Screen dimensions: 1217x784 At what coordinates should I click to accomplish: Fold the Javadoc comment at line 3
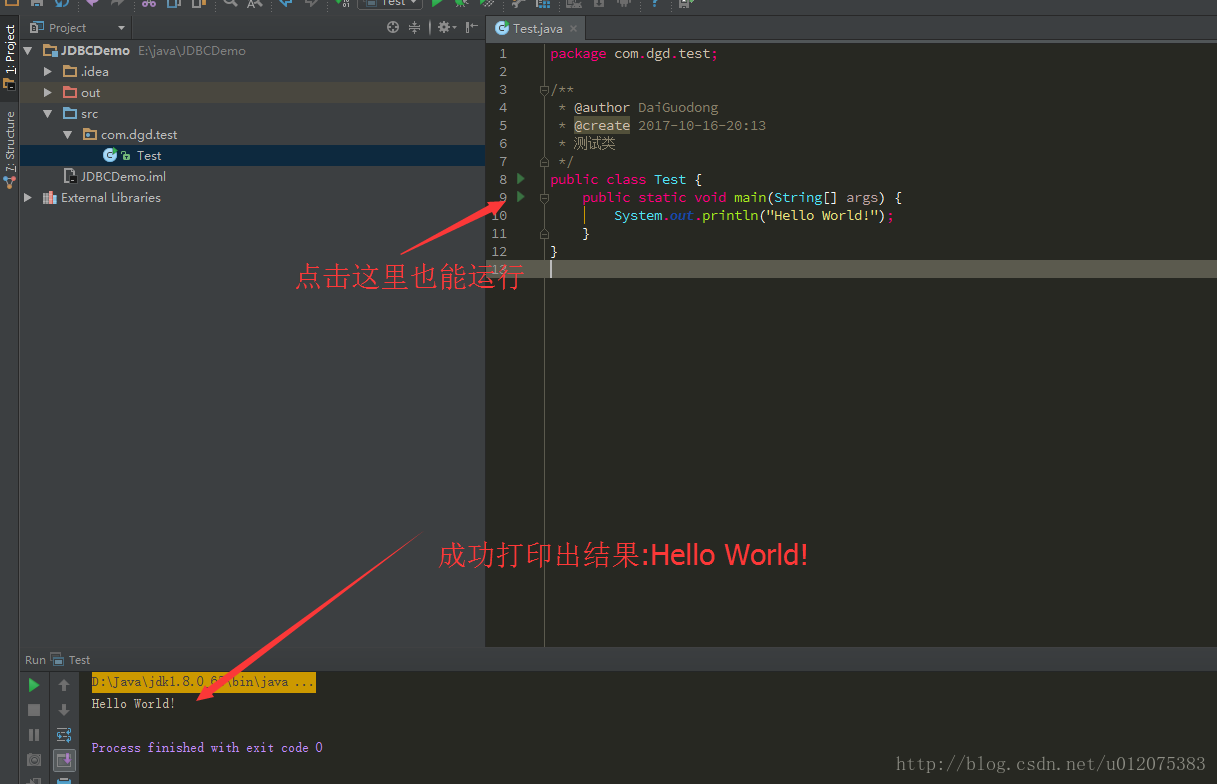[545, 90]
